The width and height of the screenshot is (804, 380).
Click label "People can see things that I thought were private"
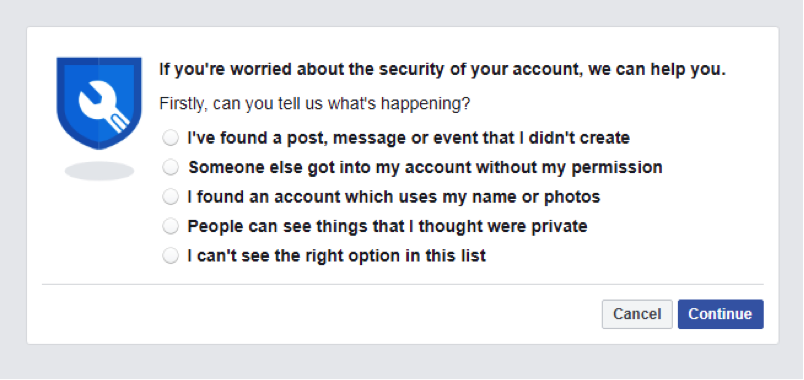tap(387, 226)
